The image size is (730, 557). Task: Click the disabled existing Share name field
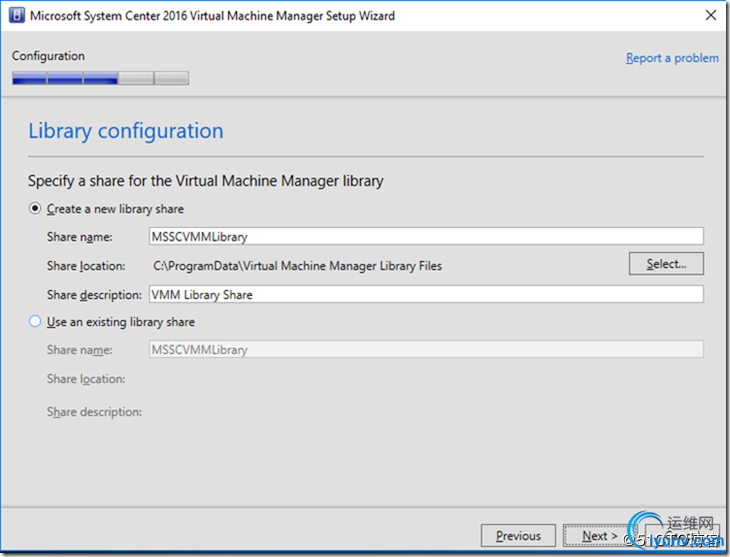[x=426, y=349]
